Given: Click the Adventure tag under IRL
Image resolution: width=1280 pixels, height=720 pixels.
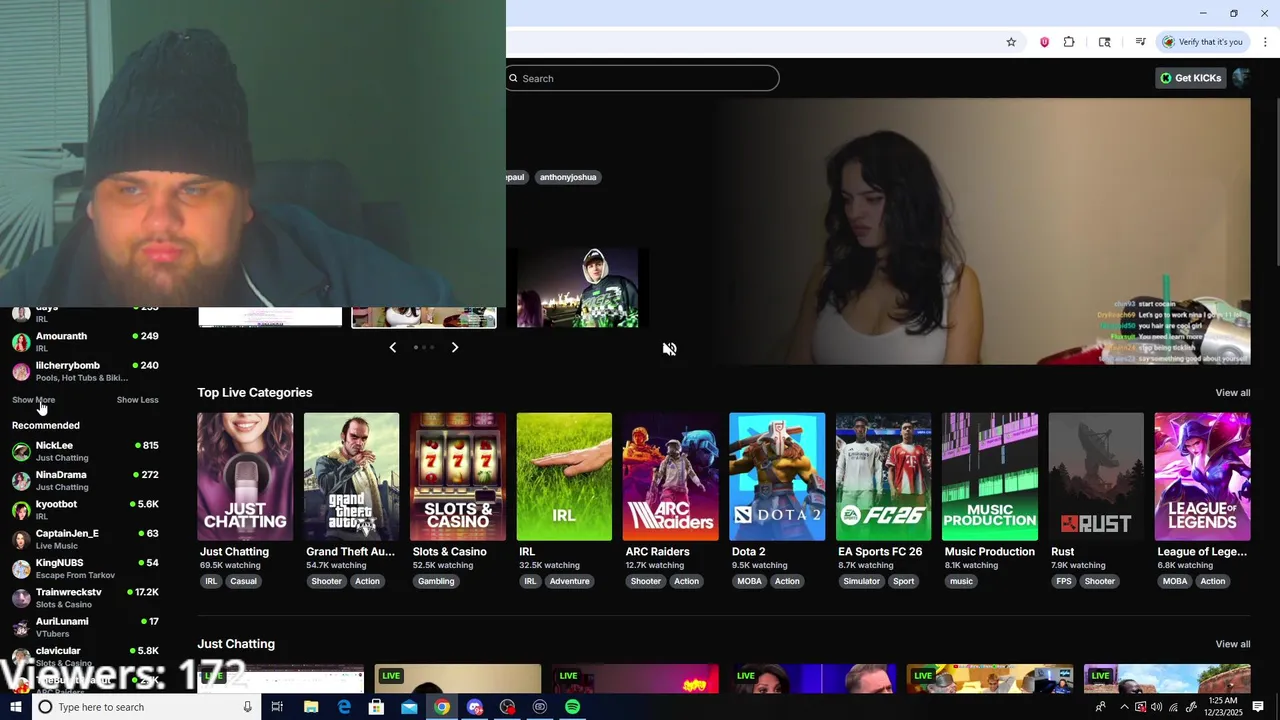Looking at the screenshot, I should pyautogui.click(x=569, y=581).
